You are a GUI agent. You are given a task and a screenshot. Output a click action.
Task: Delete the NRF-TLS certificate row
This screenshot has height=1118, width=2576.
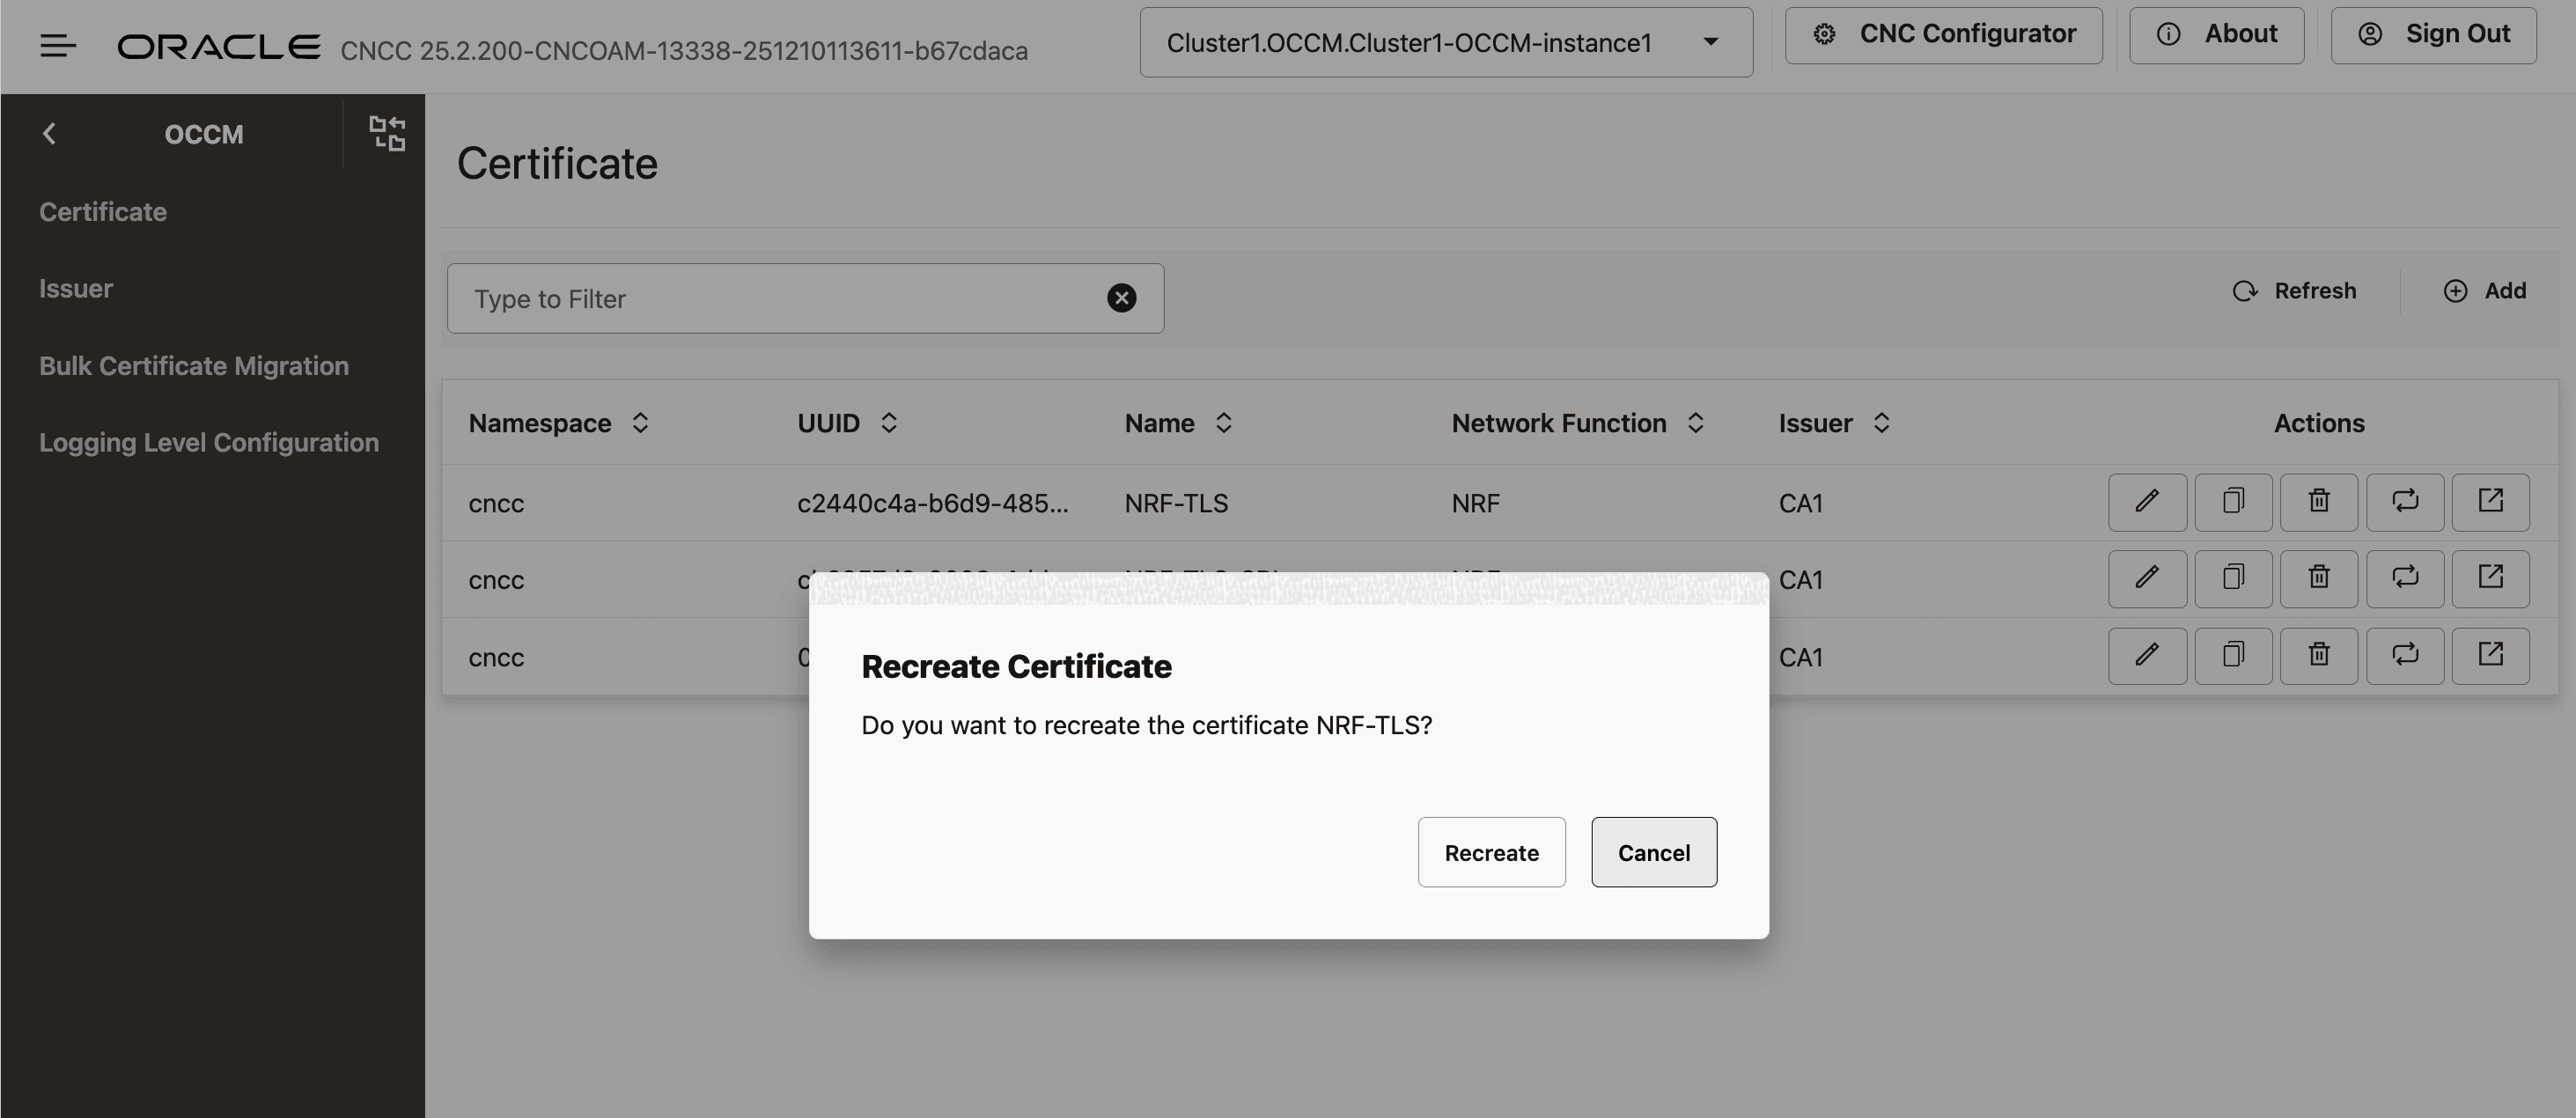point(2319,502)
